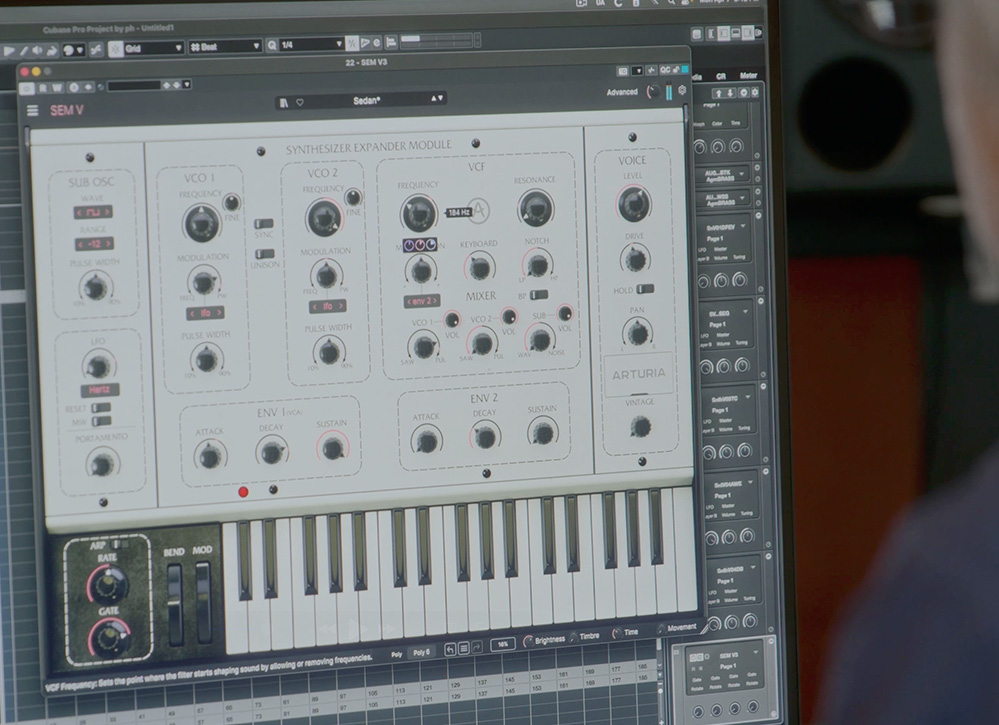Switch to the Meter tab in the right panel
Image resolution: width=999 pixels, height=725 pixels.
(x=748, y=76)
